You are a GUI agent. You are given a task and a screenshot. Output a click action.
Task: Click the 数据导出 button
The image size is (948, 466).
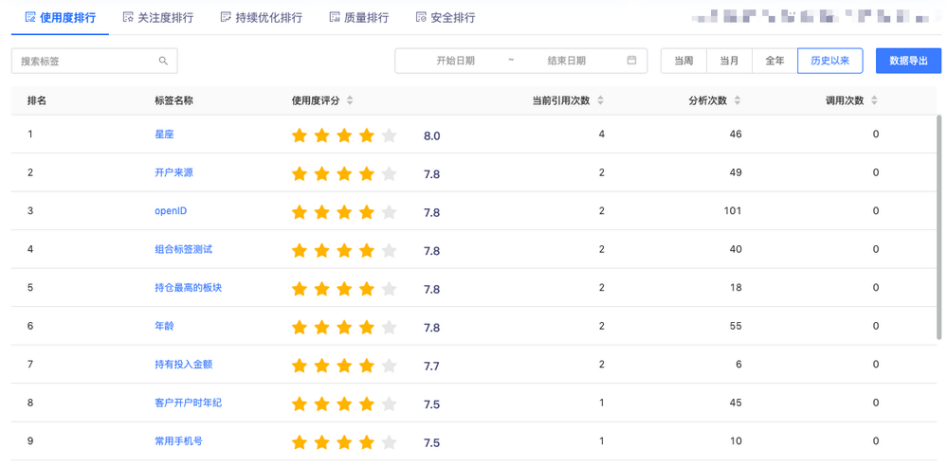click(x=908, y=61)
